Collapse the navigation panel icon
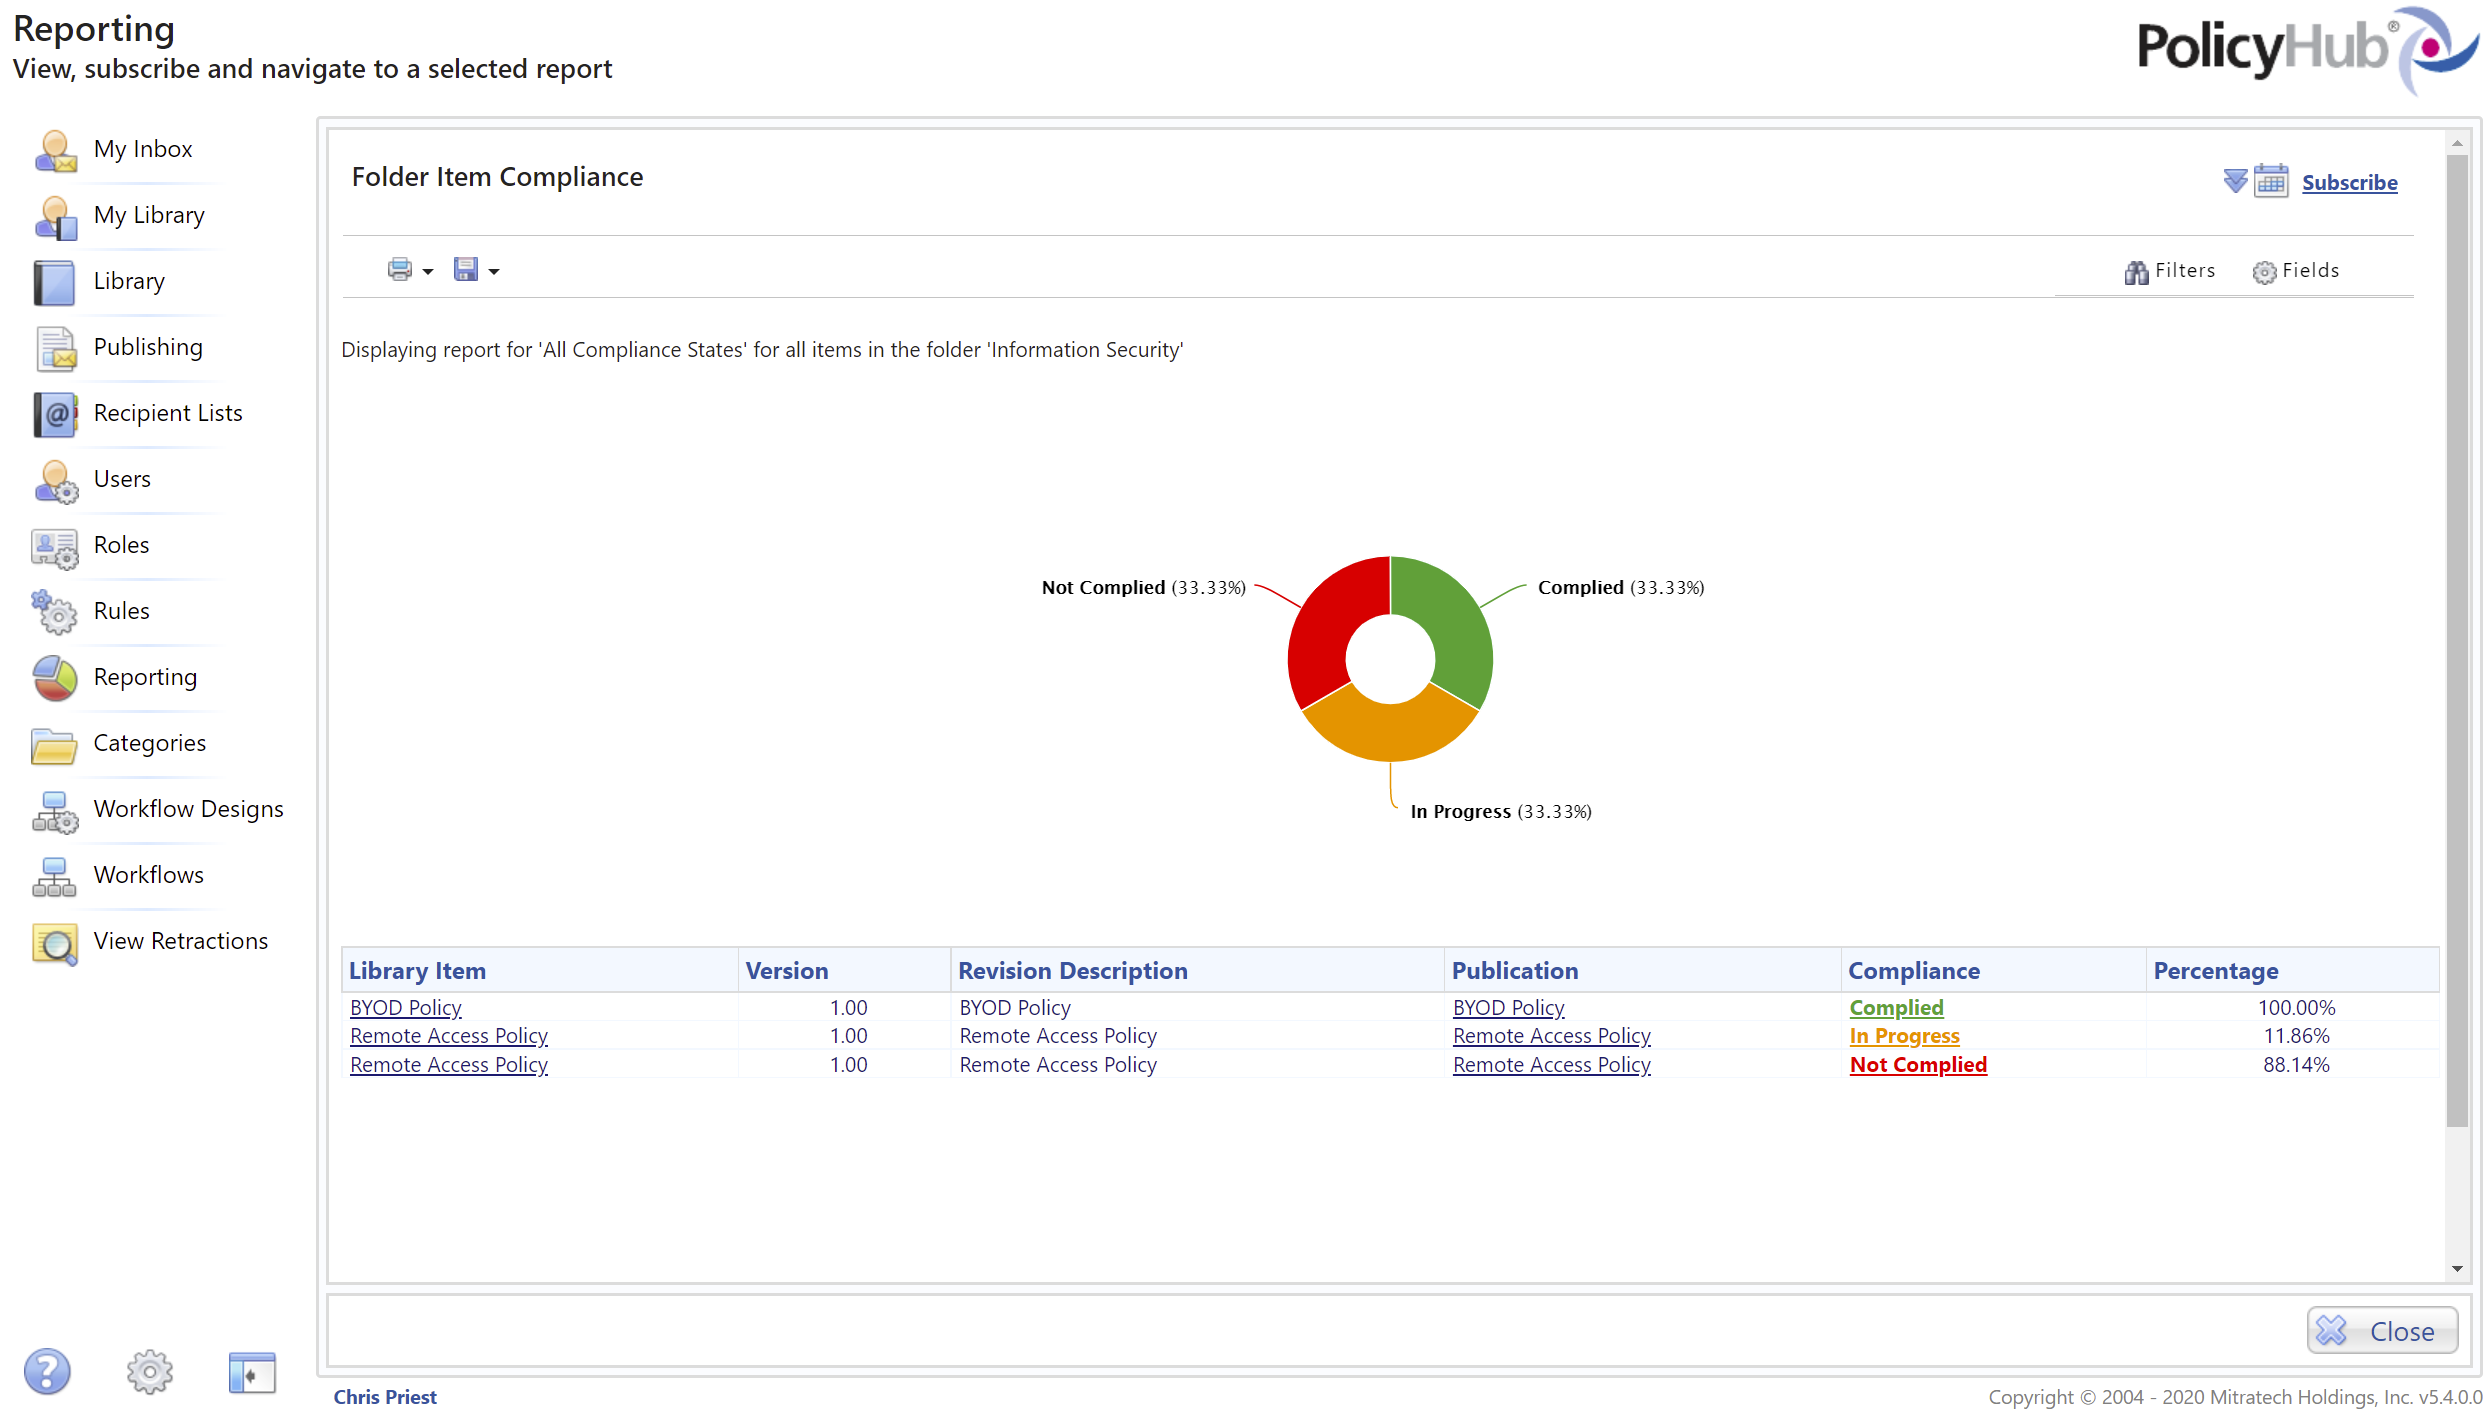This screenshot has height=1413, width=2489. click(251, 1372)
